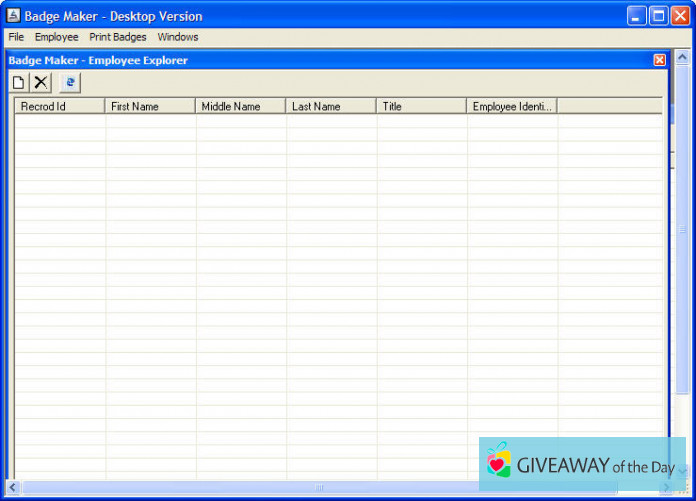Viewport: 696px width, 501px height.
Task: Click the horizontal scrollbar left arrow
Action: point(13,487)
